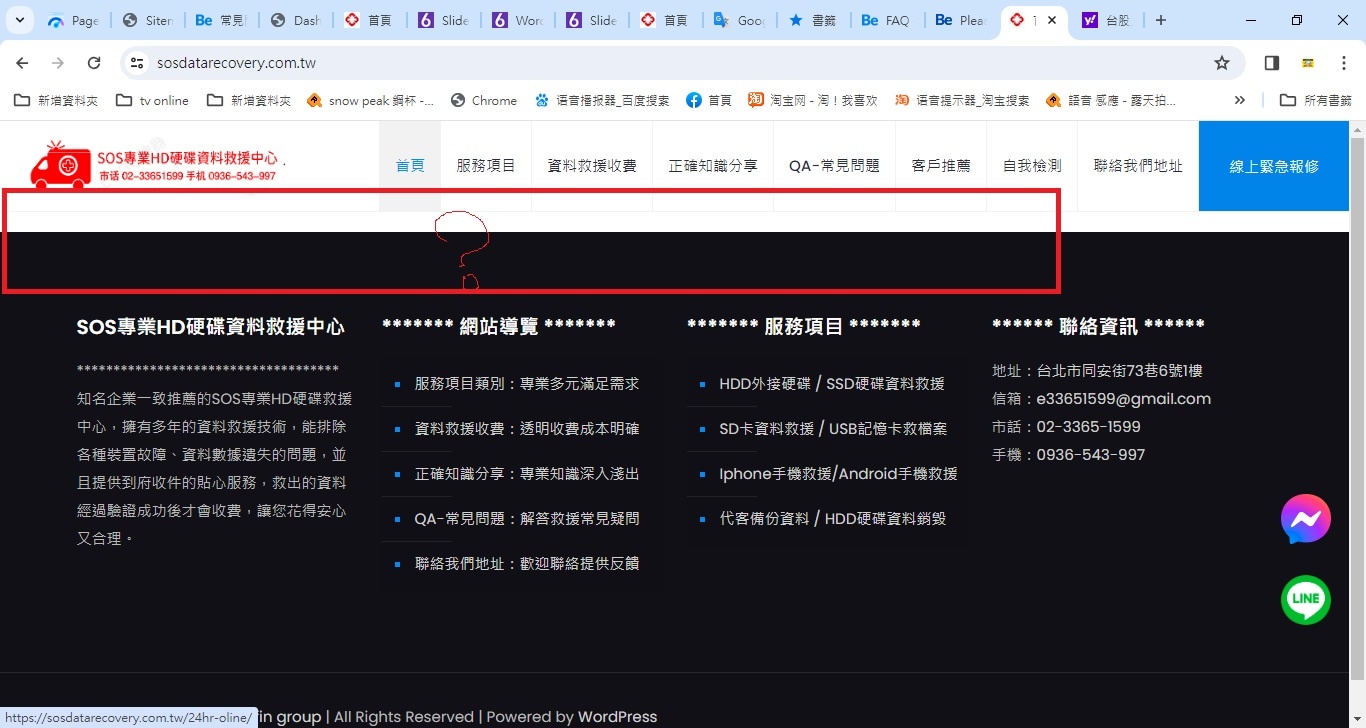Open the 語音提示器_淘宝搜索 bookmark
Viewport: 1366px width, 728px height.
coord(962,100)
